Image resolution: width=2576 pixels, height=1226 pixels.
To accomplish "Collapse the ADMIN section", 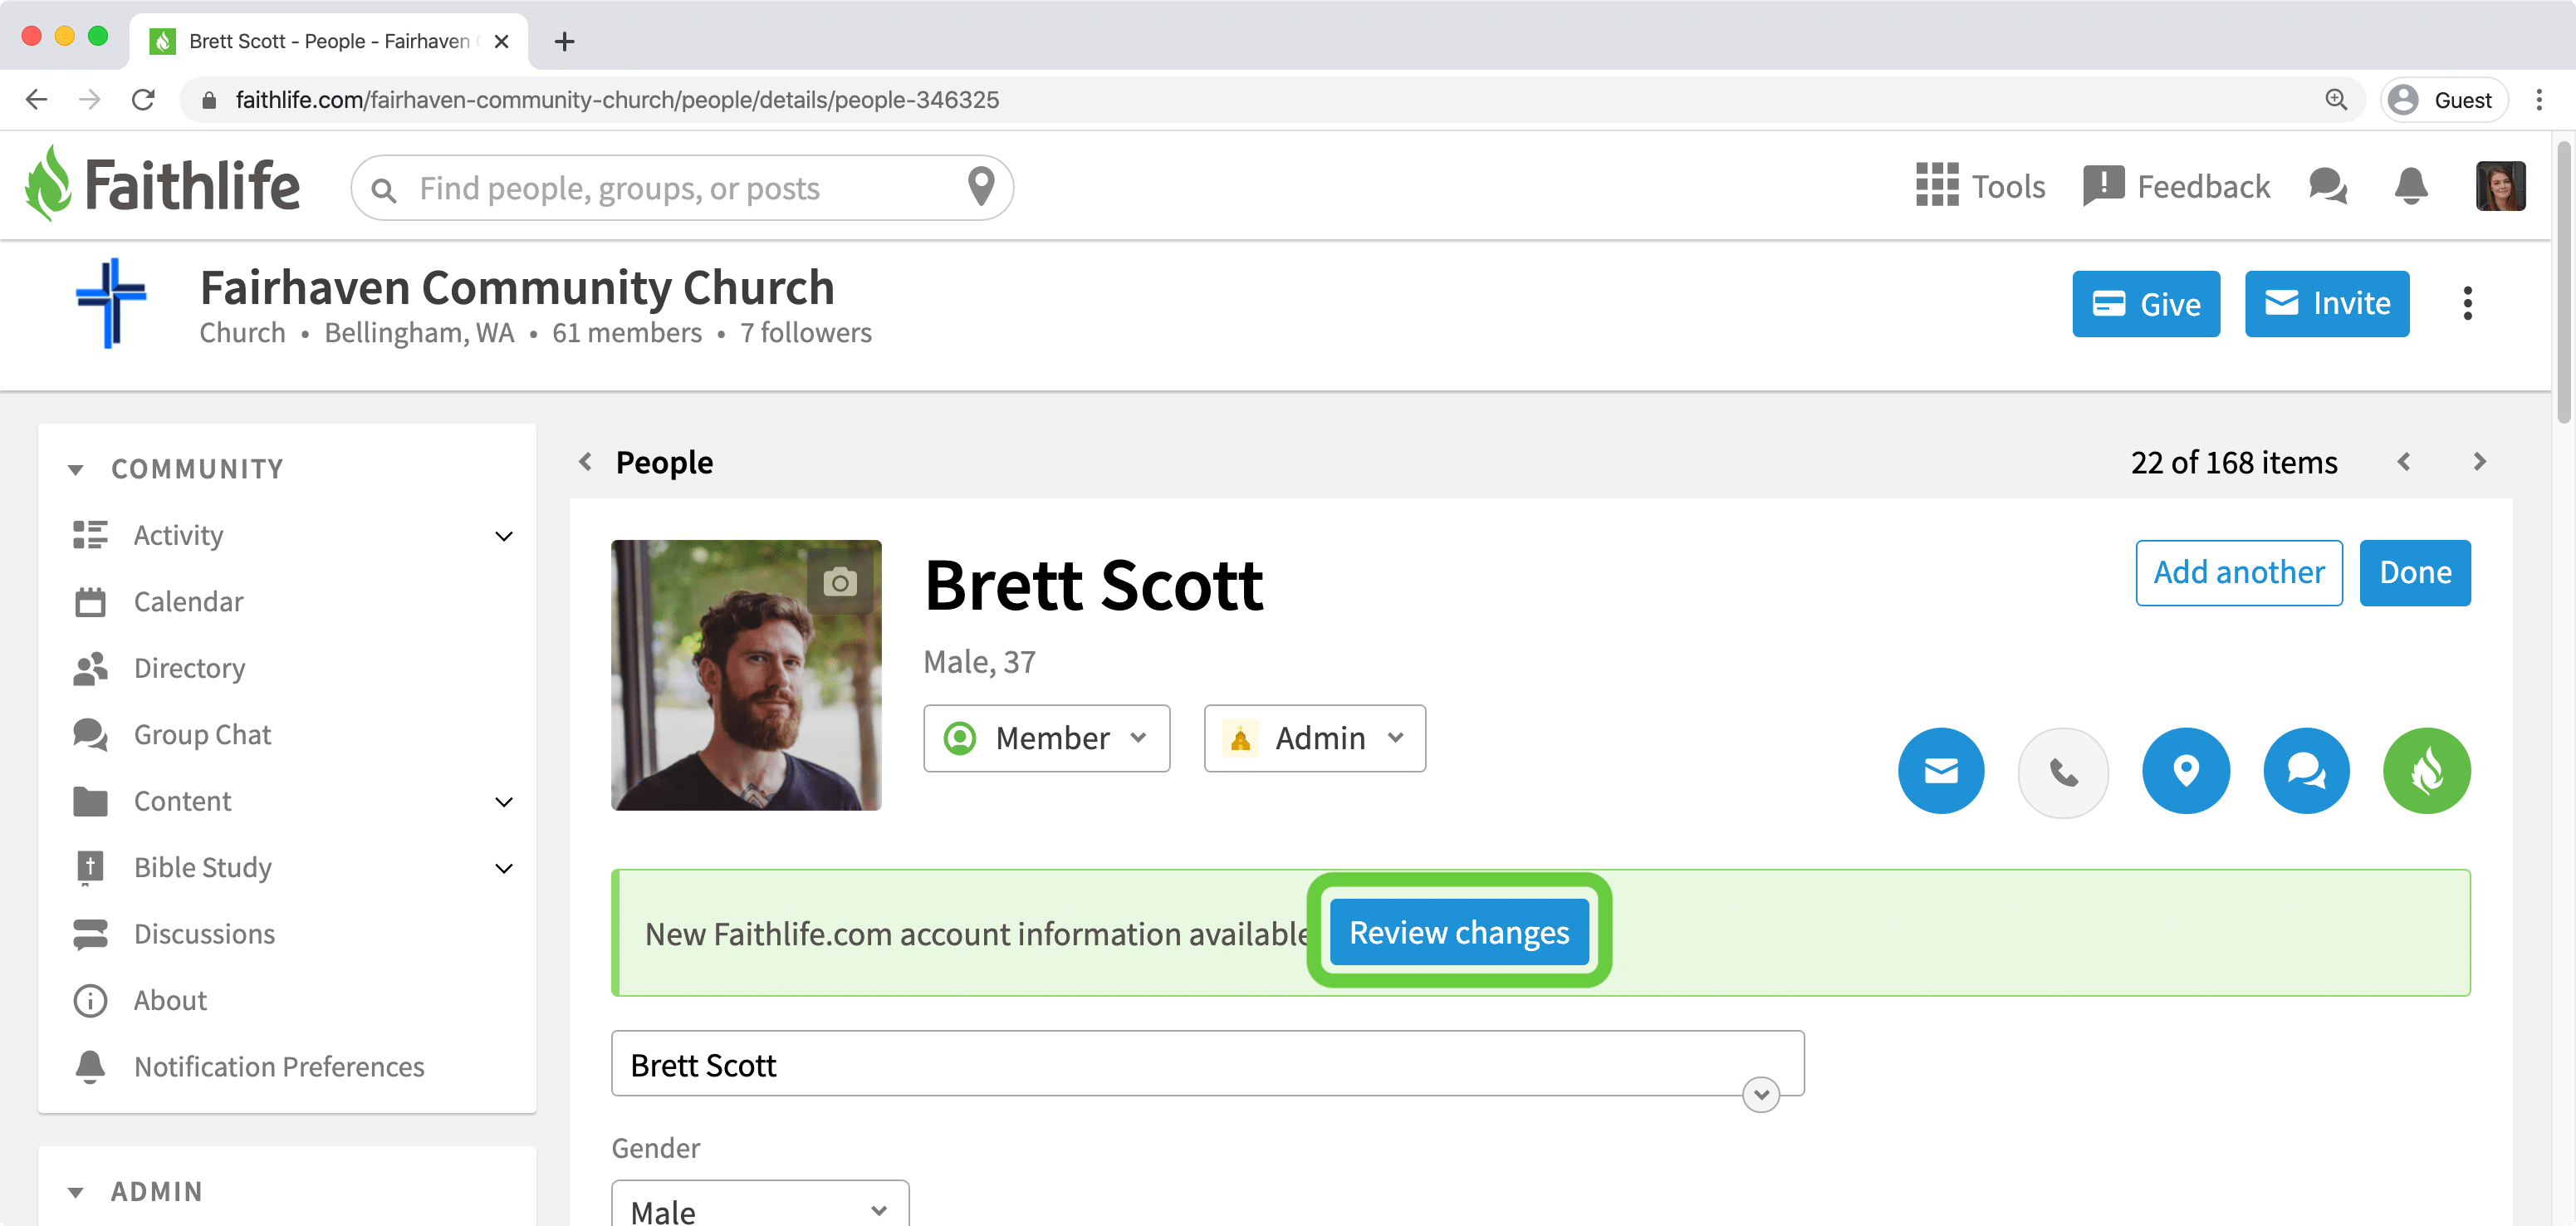I will [x=76, y=1191].
